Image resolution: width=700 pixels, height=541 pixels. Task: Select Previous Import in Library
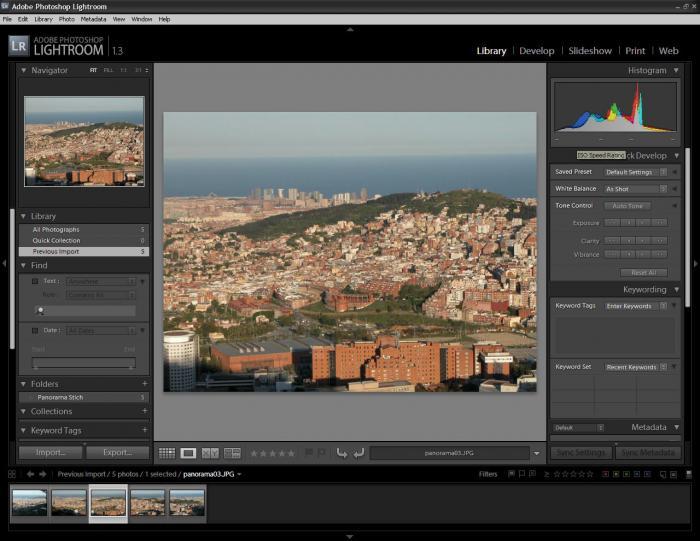[84, 251]
